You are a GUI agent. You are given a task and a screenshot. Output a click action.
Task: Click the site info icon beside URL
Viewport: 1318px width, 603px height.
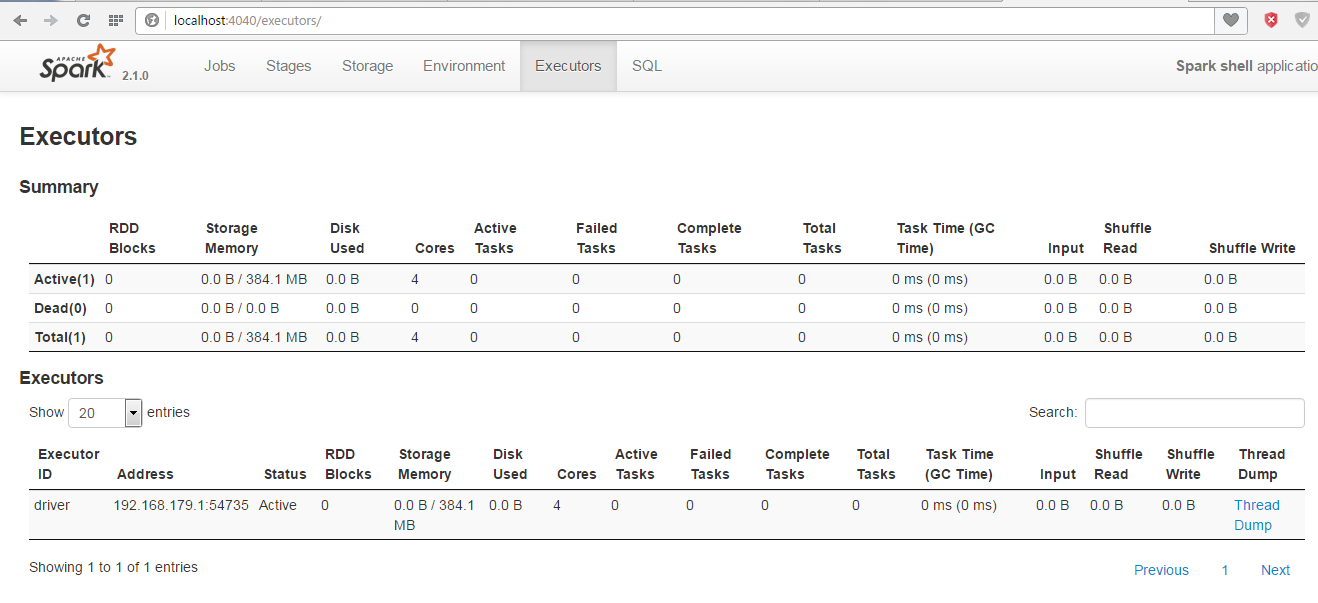(153, 20)
